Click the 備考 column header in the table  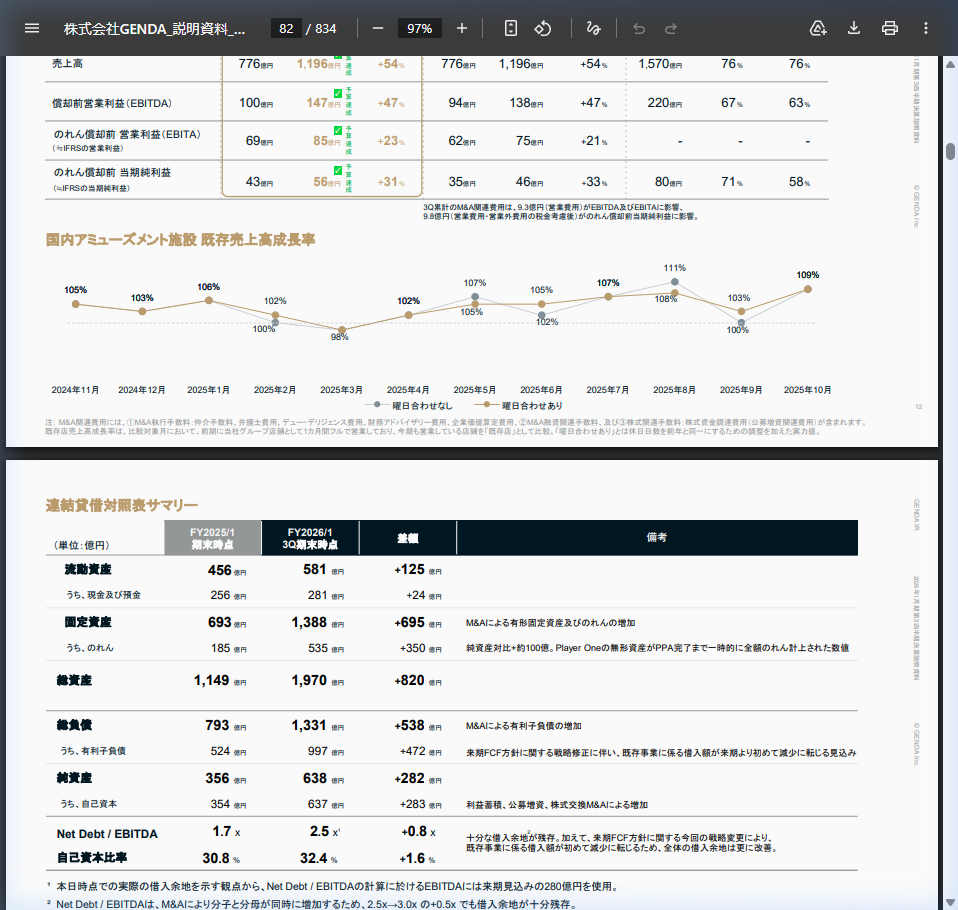pos(657,537)
